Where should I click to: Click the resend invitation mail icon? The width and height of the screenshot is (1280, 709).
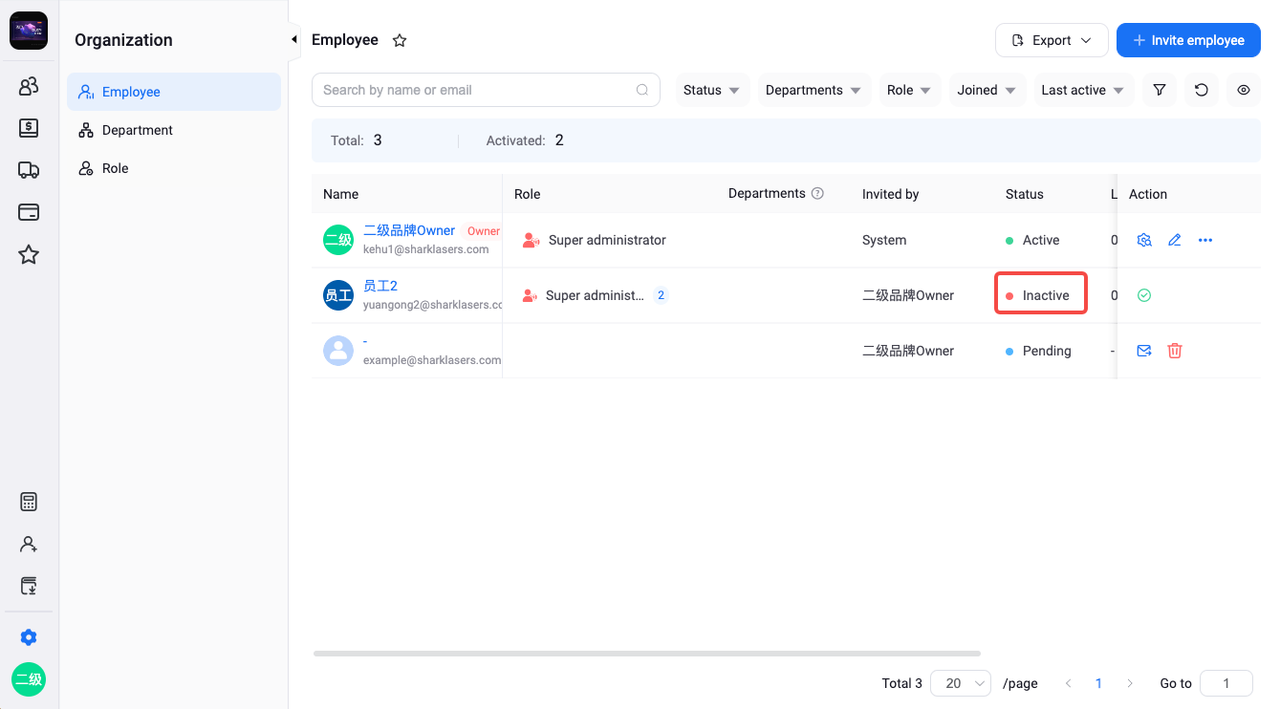pyautogui.click(x=1144, y=351)
